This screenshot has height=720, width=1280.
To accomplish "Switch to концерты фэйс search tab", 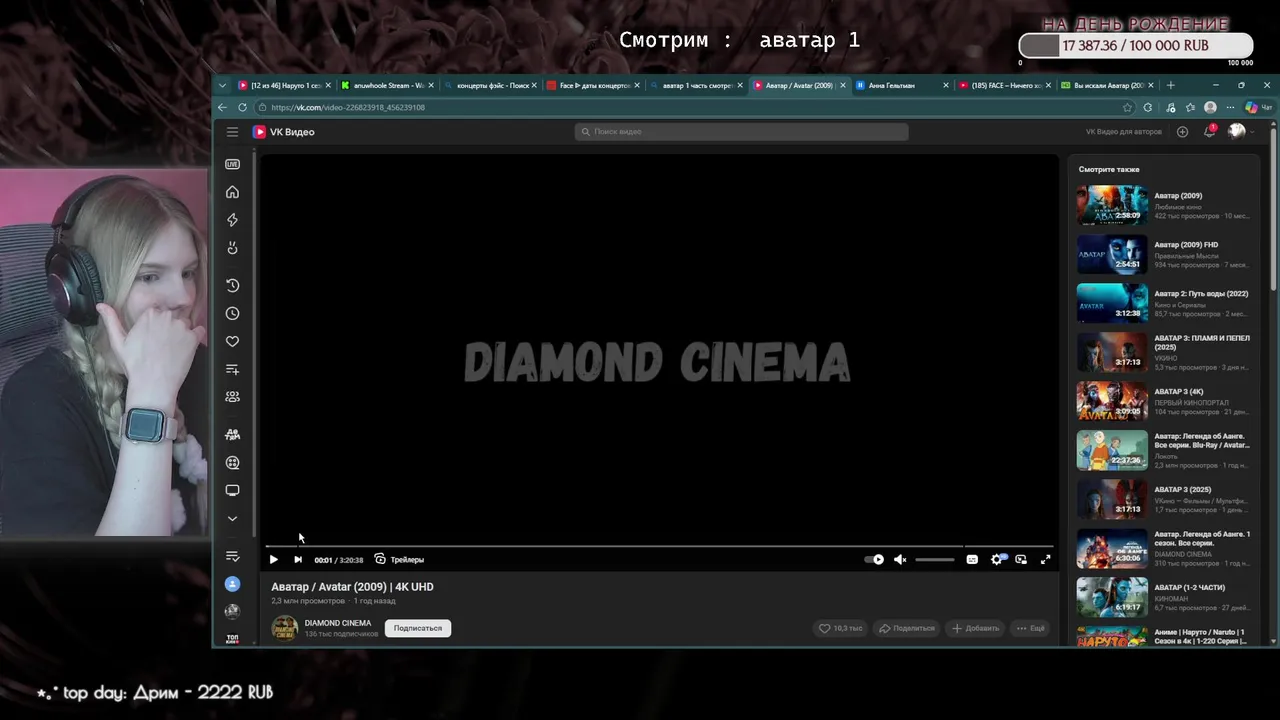I will click(x=491, y=86).
